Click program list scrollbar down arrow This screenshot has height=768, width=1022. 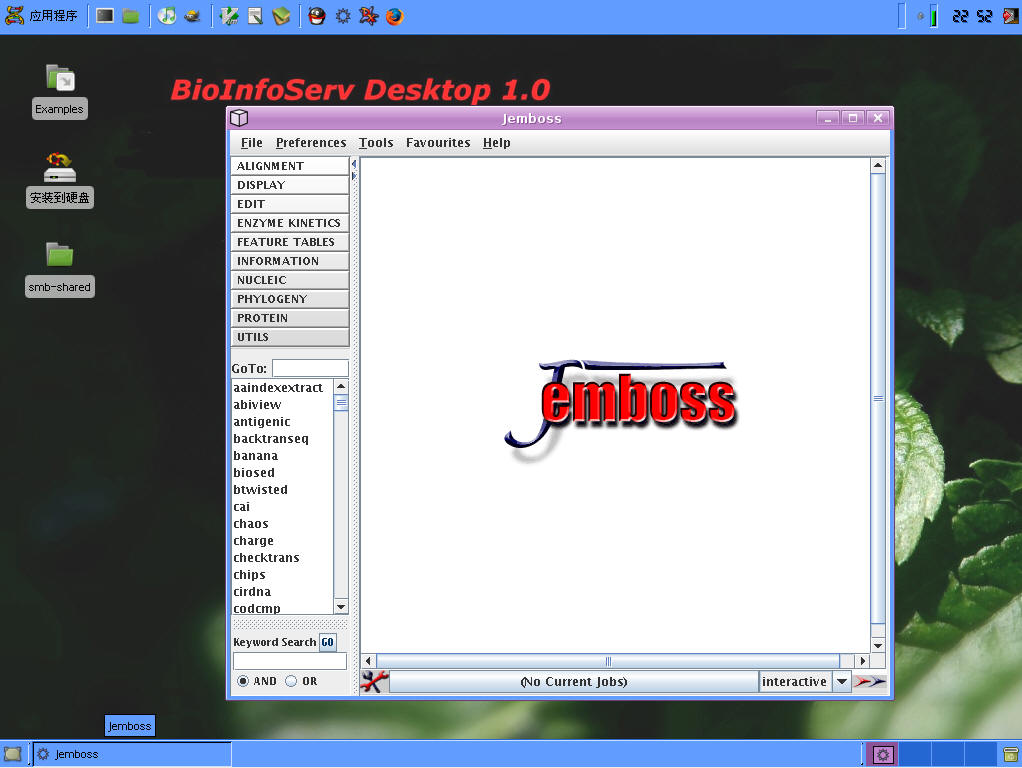tap(341, 607)
